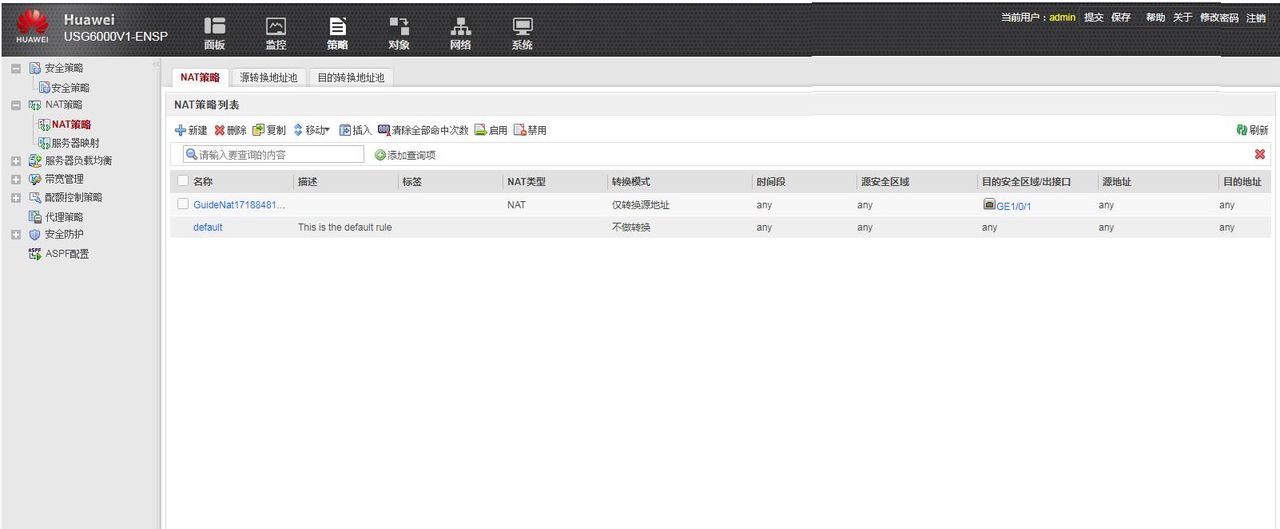Refresh the NAT policy list via 刷新
The image size is (1280, 529).
click(1252, 130)
